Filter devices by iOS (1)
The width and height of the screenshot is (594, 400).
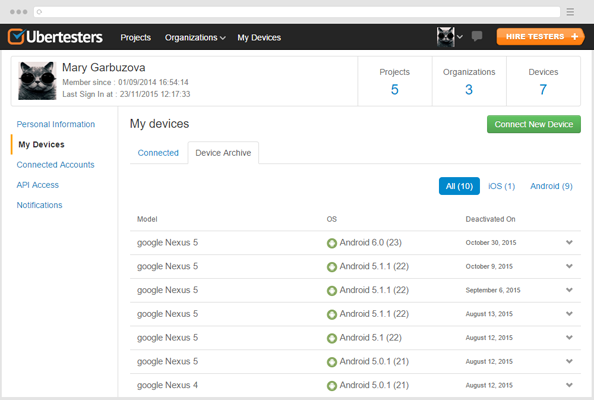click(x=502, y=186)
